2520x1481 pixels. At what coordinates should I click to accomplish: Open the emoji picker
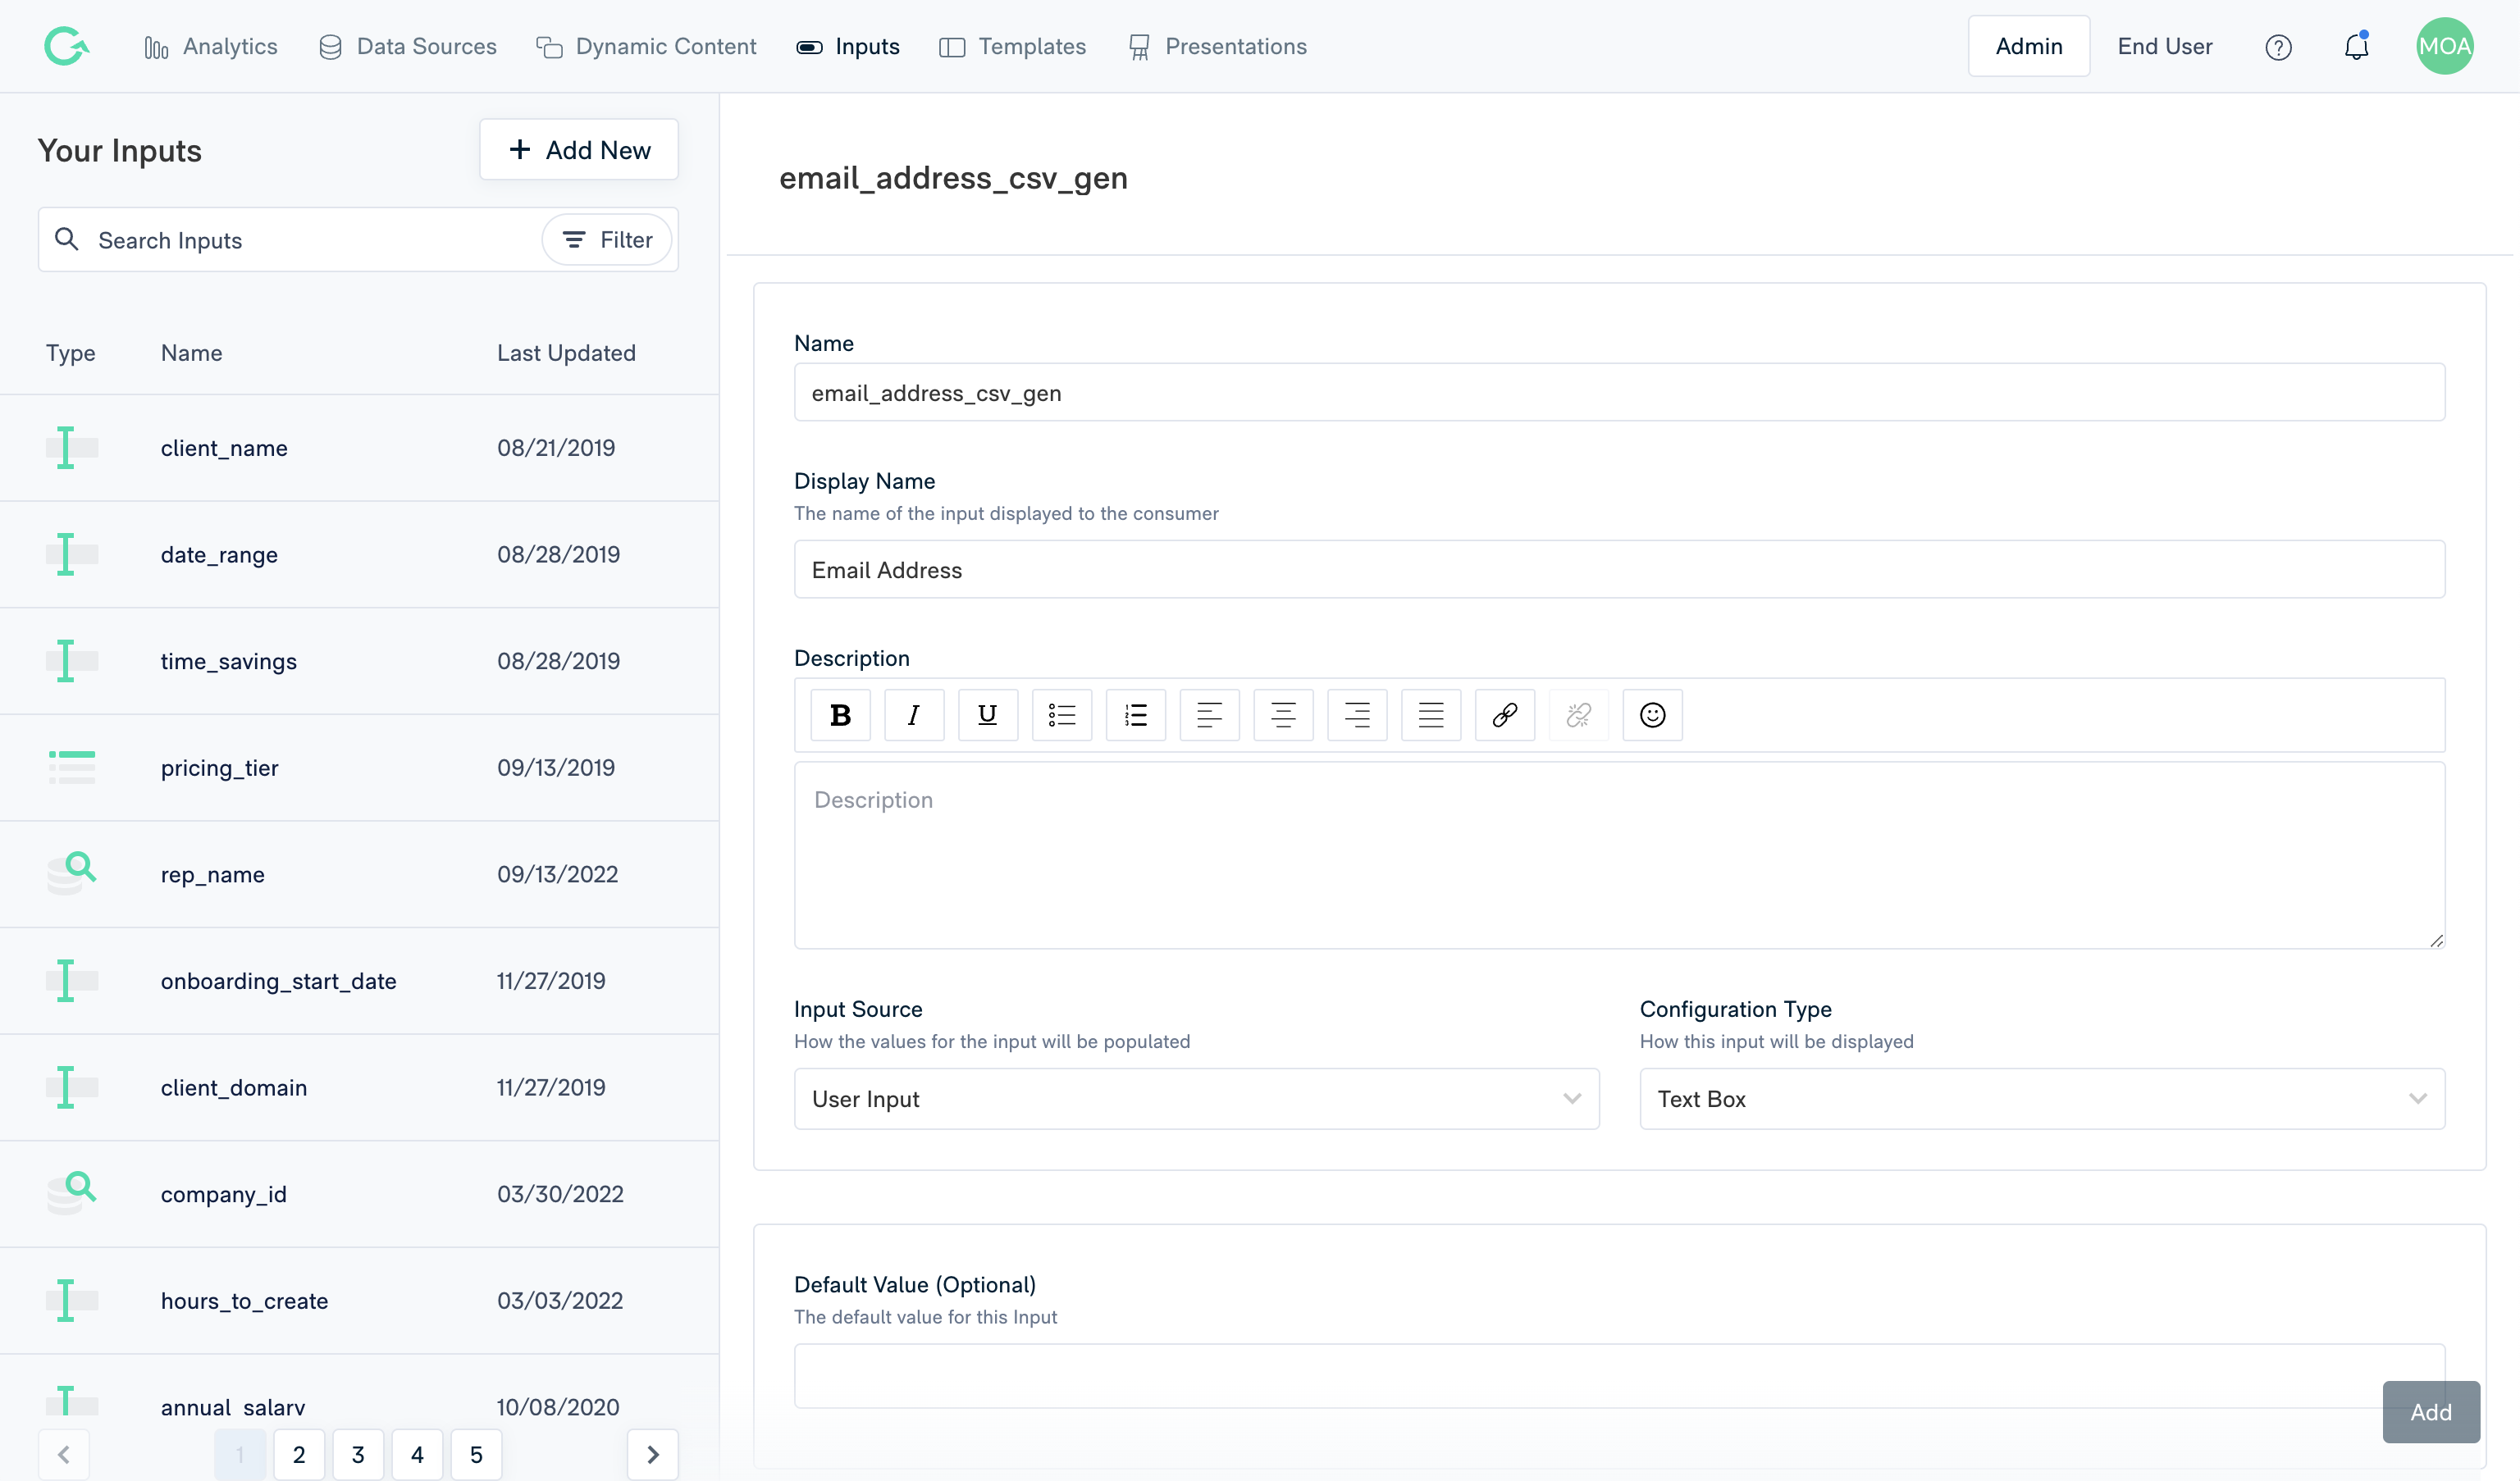pyautogui.click(x=1652, y=715)
